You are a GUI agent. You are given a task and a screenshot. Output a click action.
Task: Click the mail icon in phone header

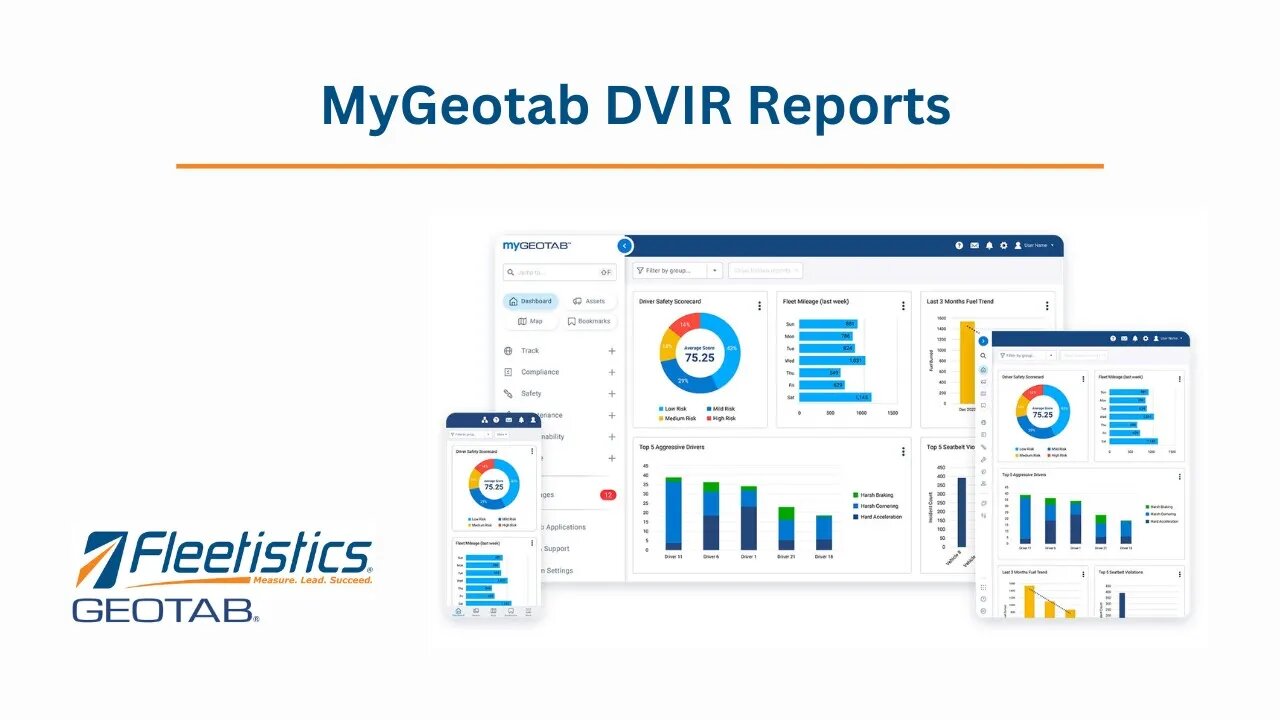click(508, 420)
